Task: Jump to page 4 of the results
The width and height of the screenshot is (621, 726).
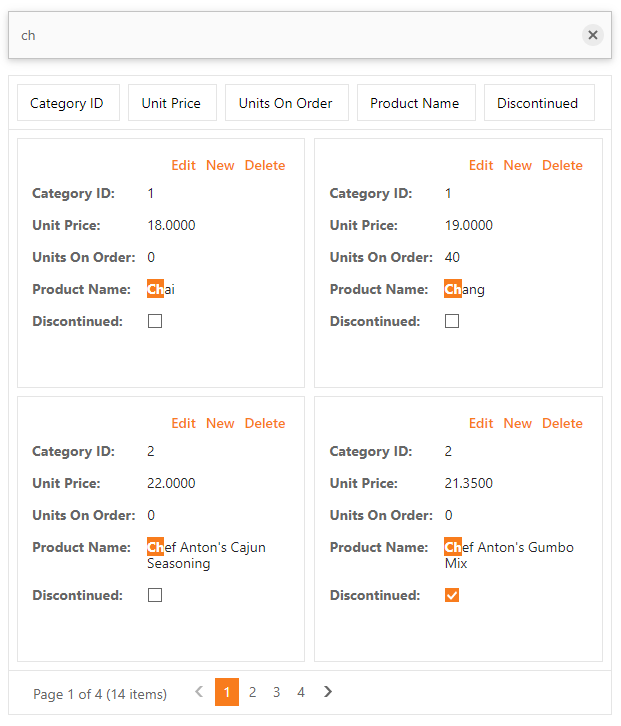Action: tap(301, 692)
